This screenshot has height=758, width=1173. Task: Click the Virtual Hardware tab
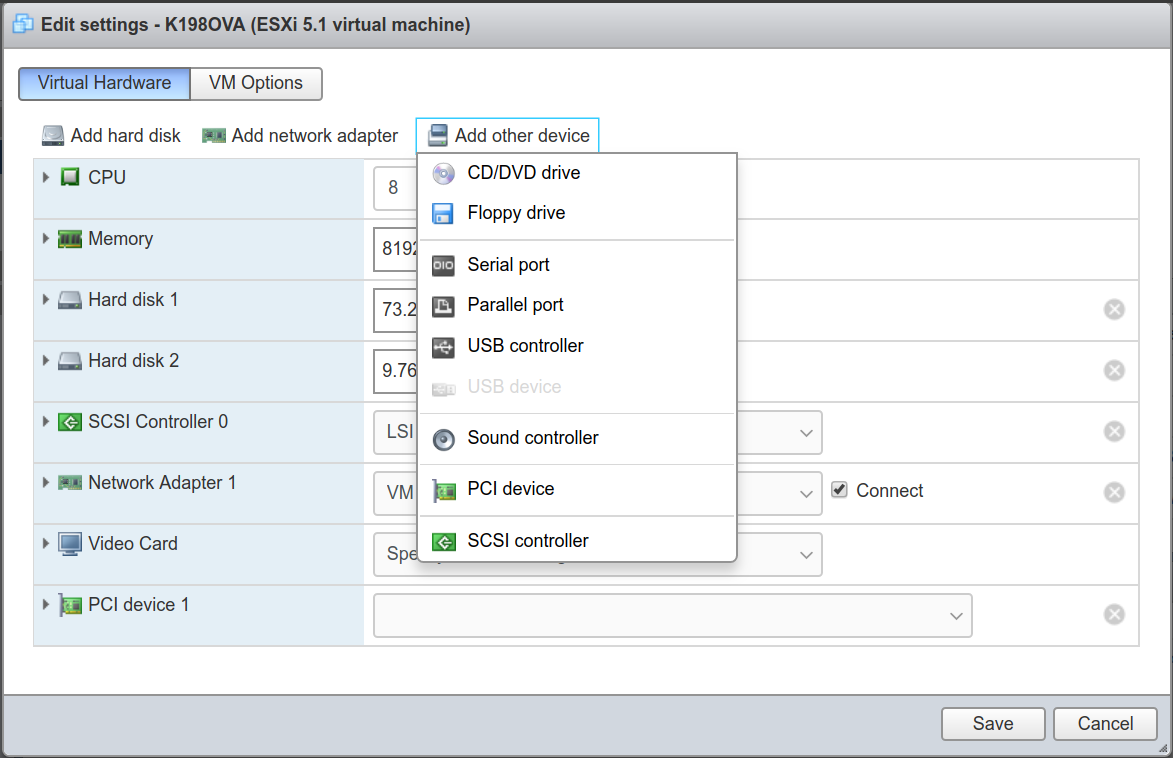(103, 83)
